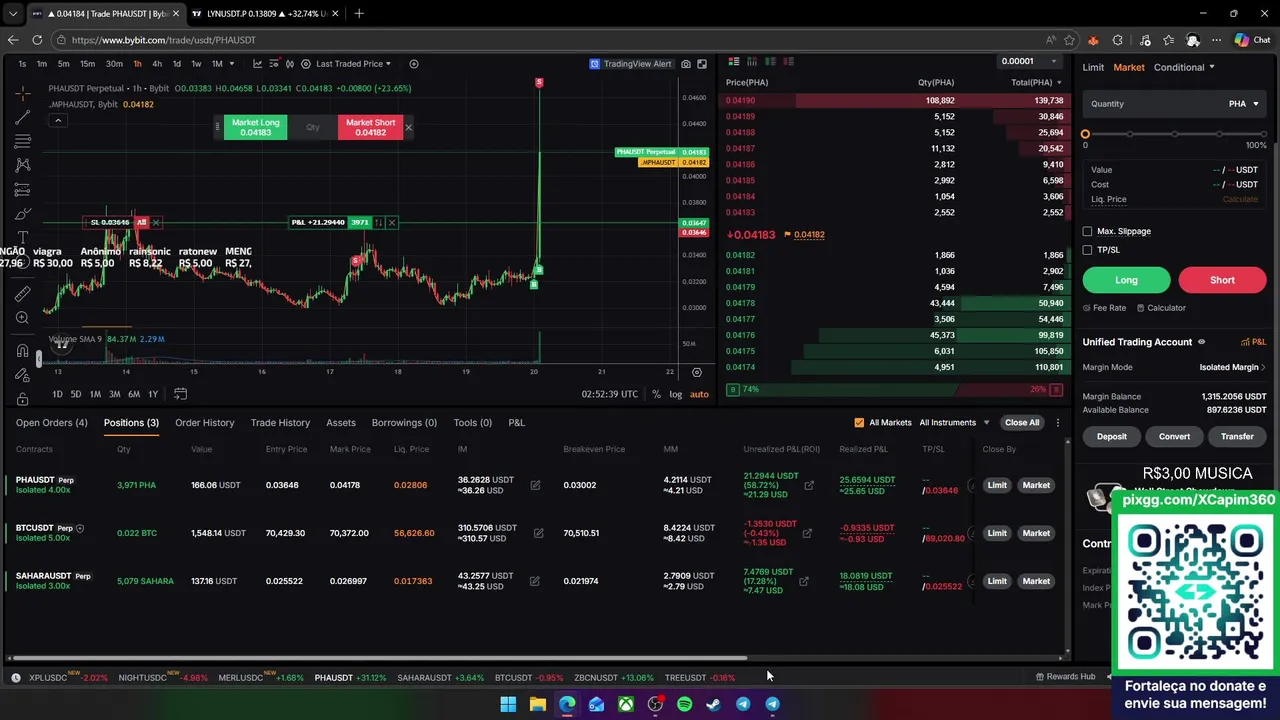Select the buy-only order book view icon
The height and width of the screenshot is (720, 1280).
770,62
